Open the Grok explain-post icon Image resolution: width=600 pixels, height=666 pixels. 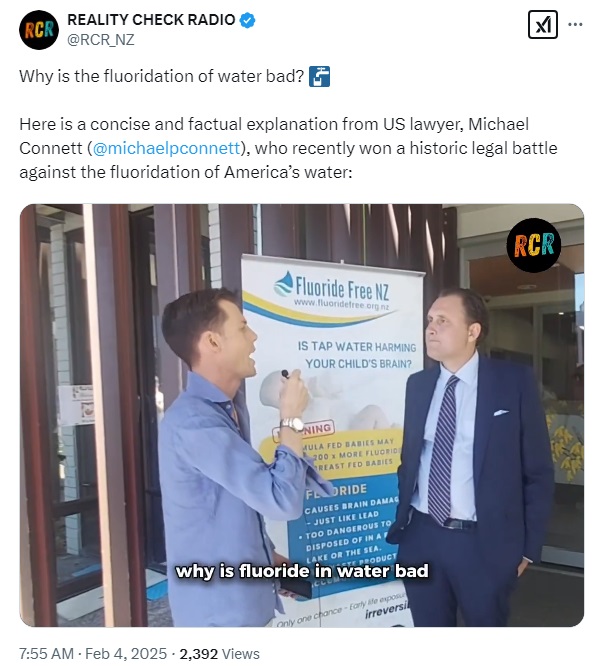click(x=543, y=25)
